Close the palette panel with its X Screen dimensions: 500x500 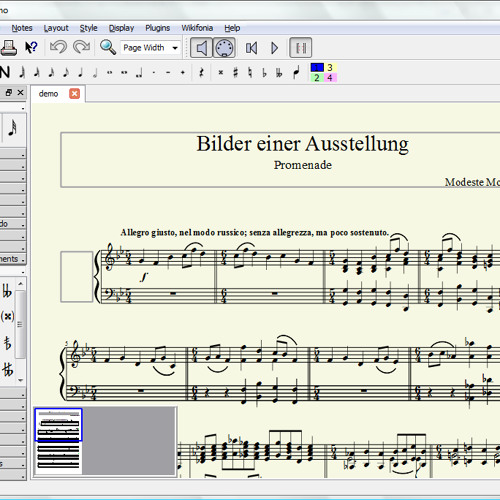tap(20, 92)
